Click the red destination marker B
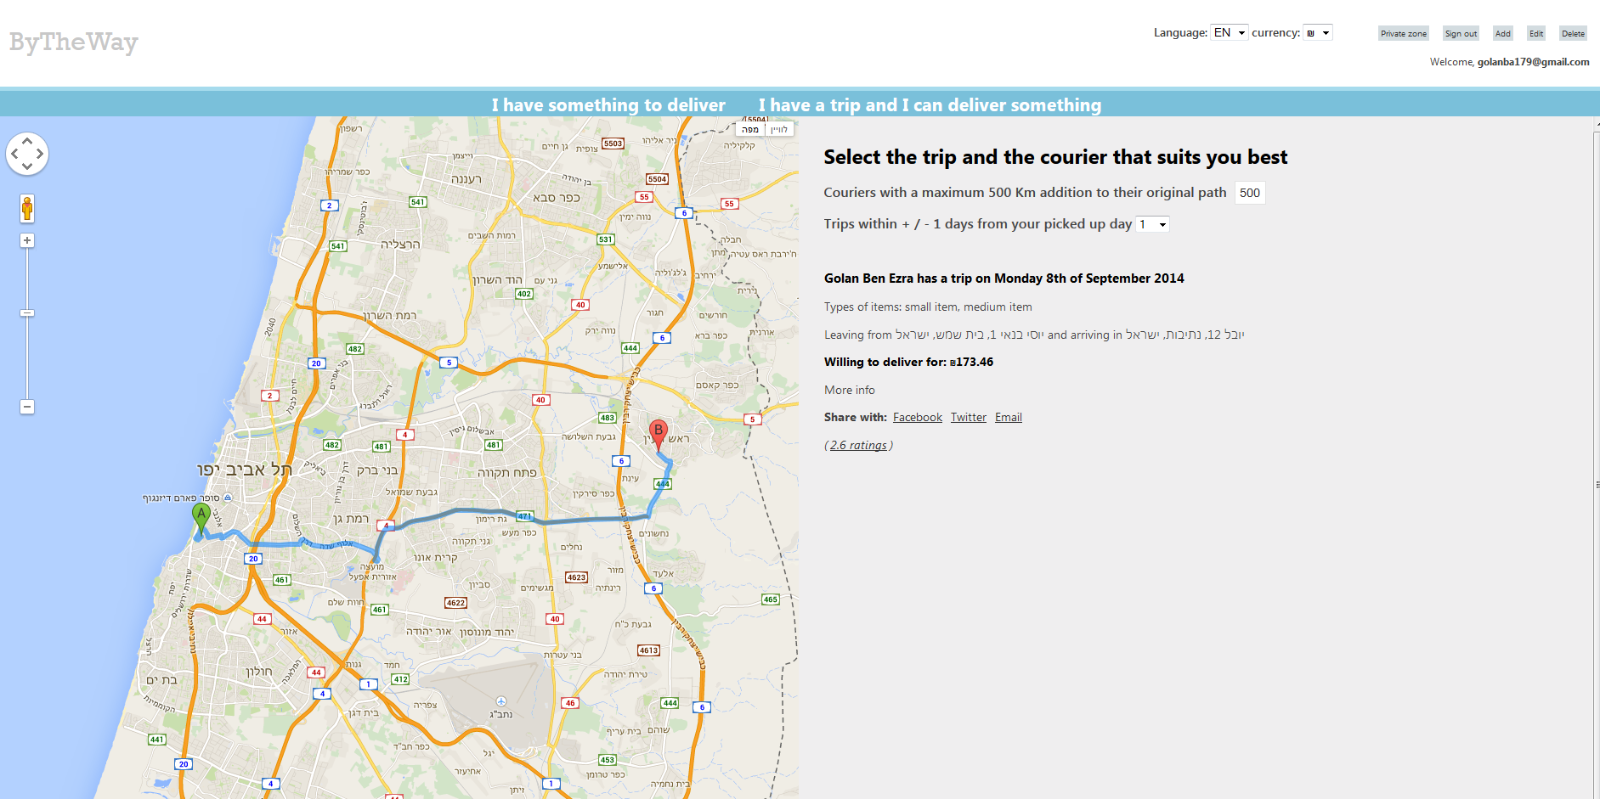 click(658, 434)
